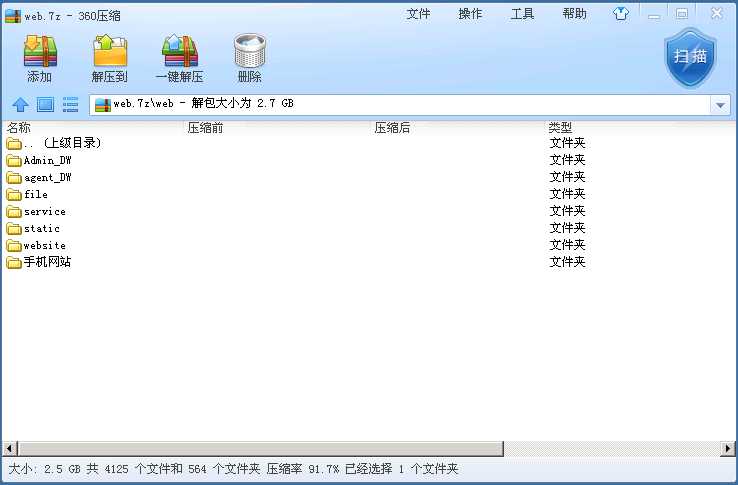Go up one level with blue arrow
Screen dimensions: 738x485
[20, 104]
